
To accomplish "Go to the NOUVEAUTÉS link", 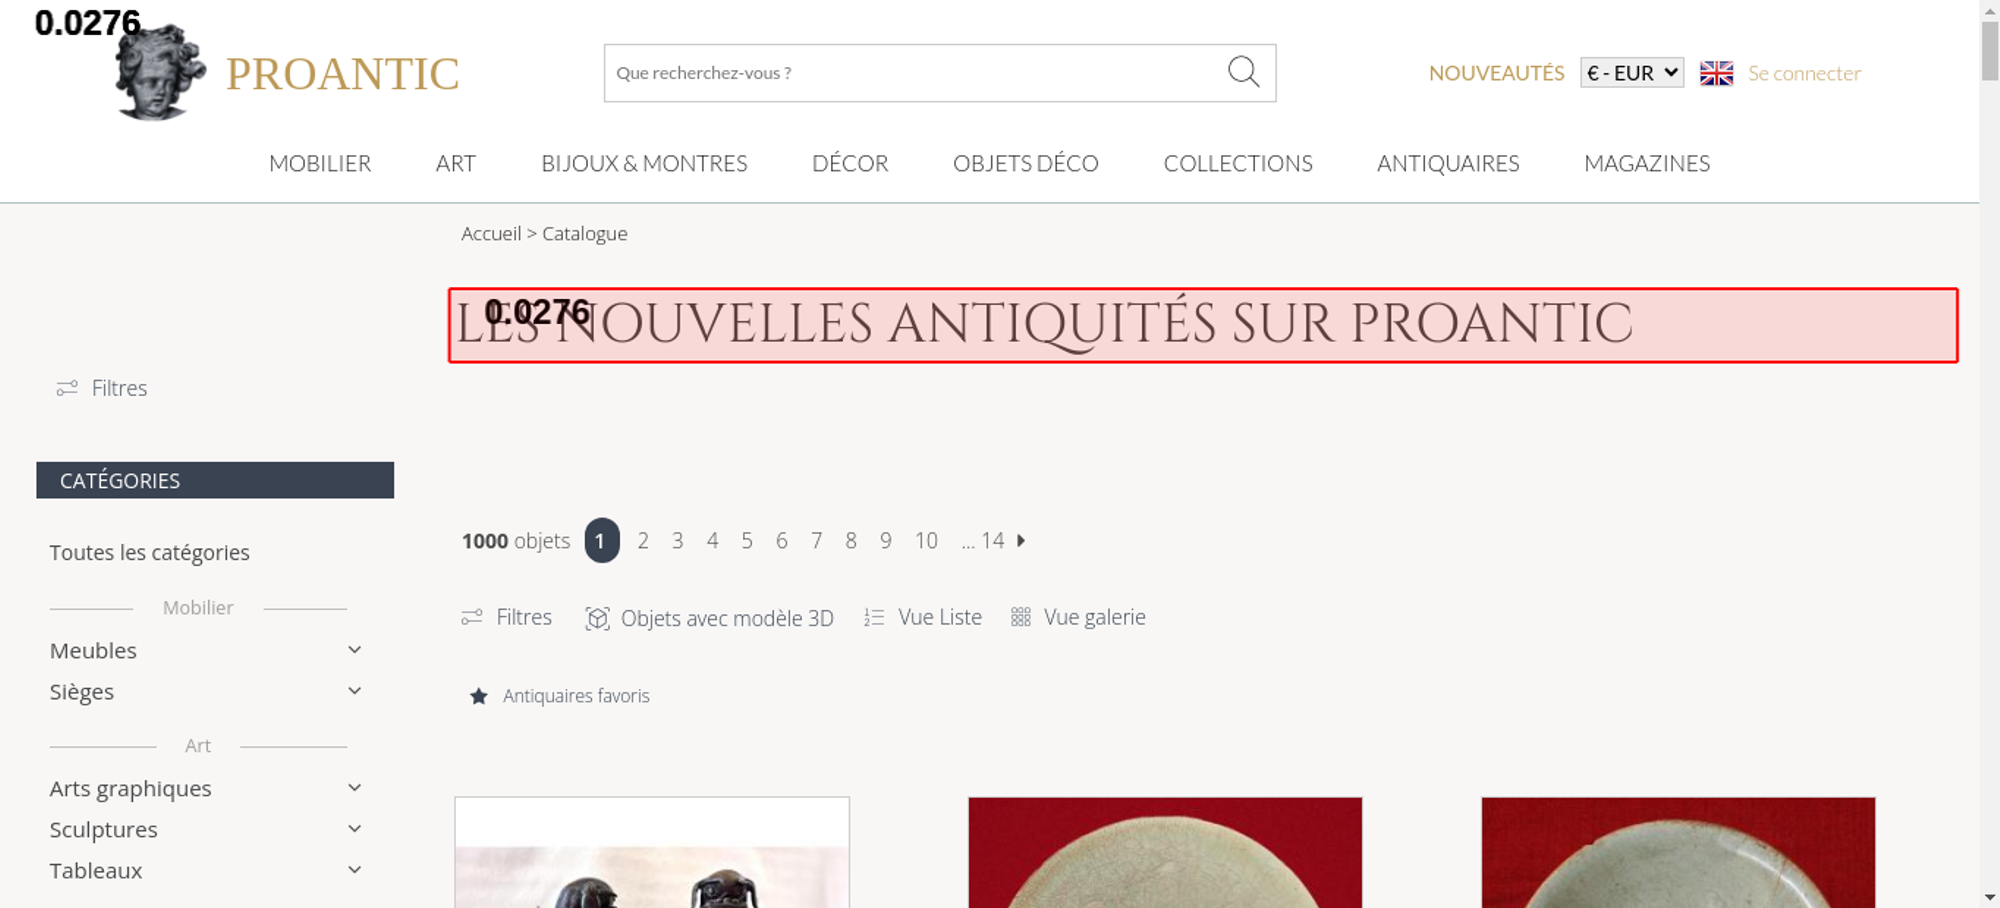I will (1496, 73).
